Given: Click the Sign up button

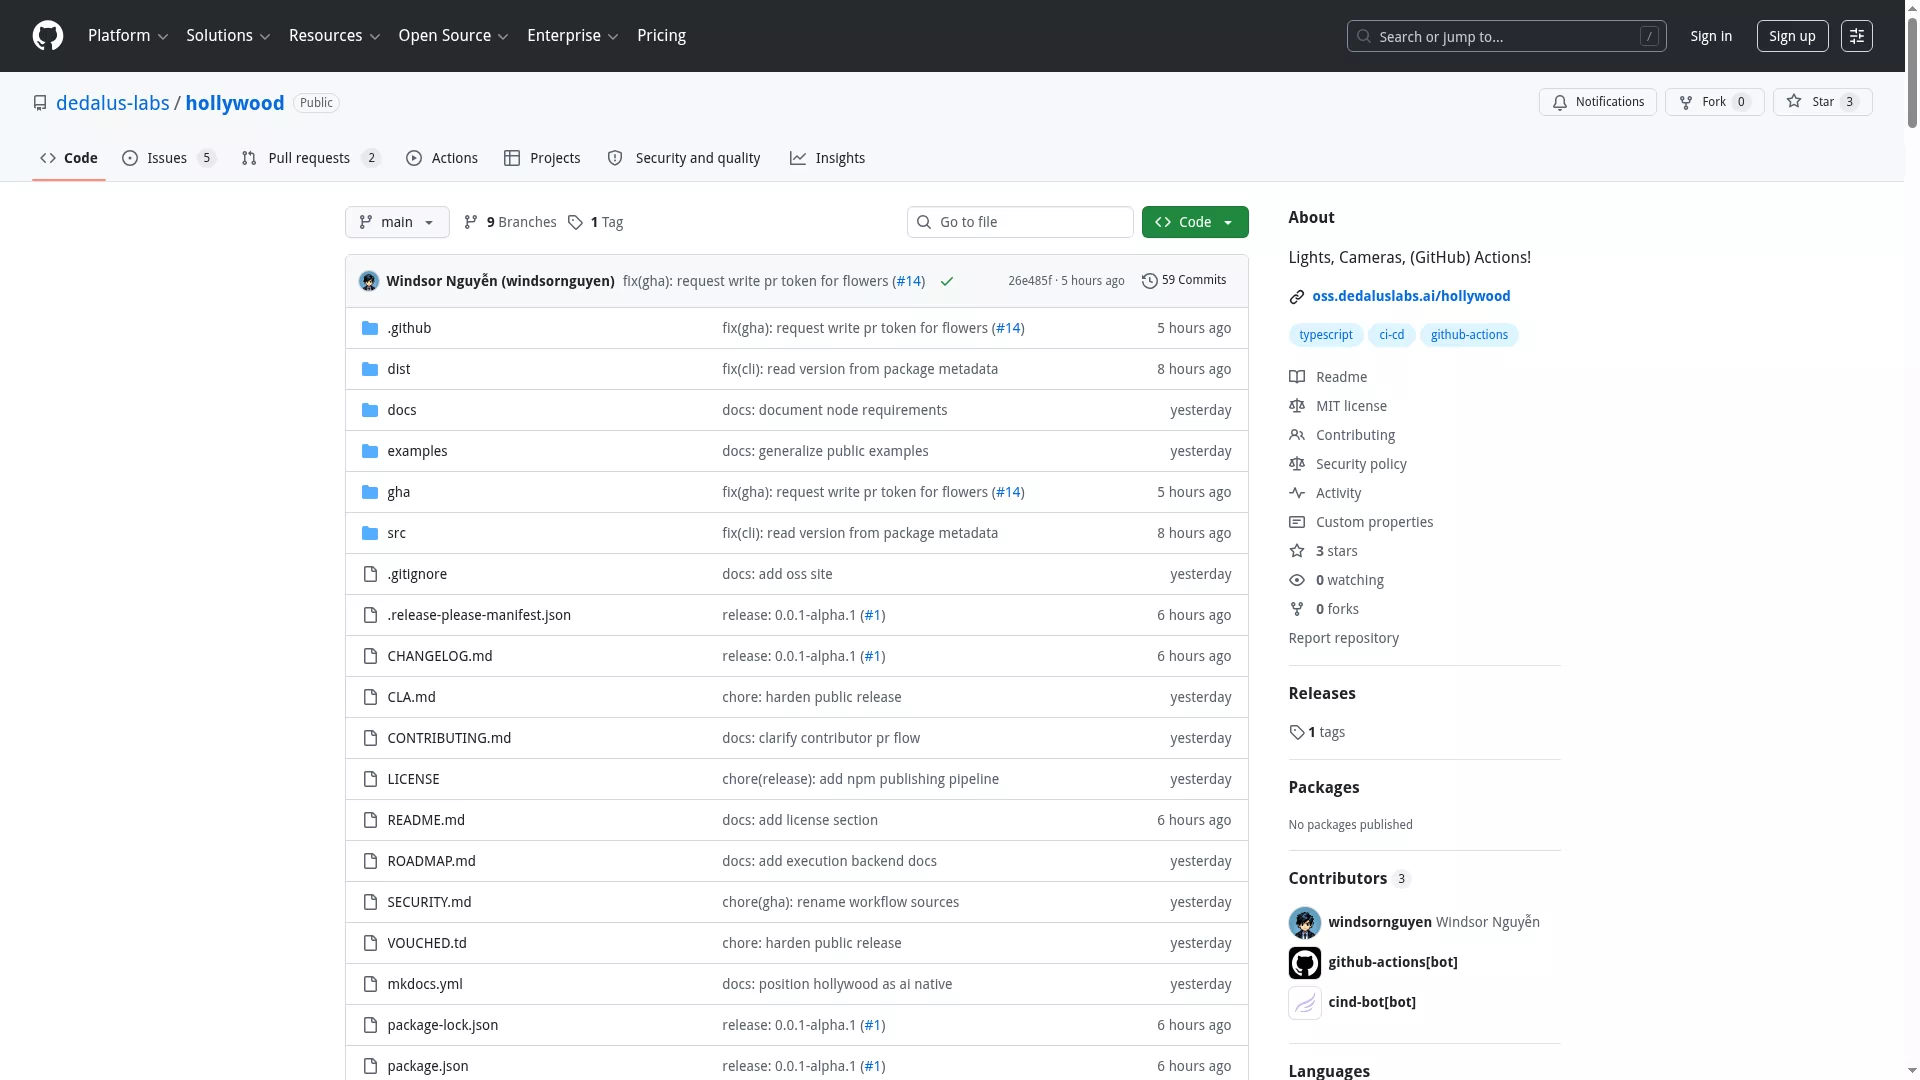Looking at the screenshot, I should pos(1792,36).
